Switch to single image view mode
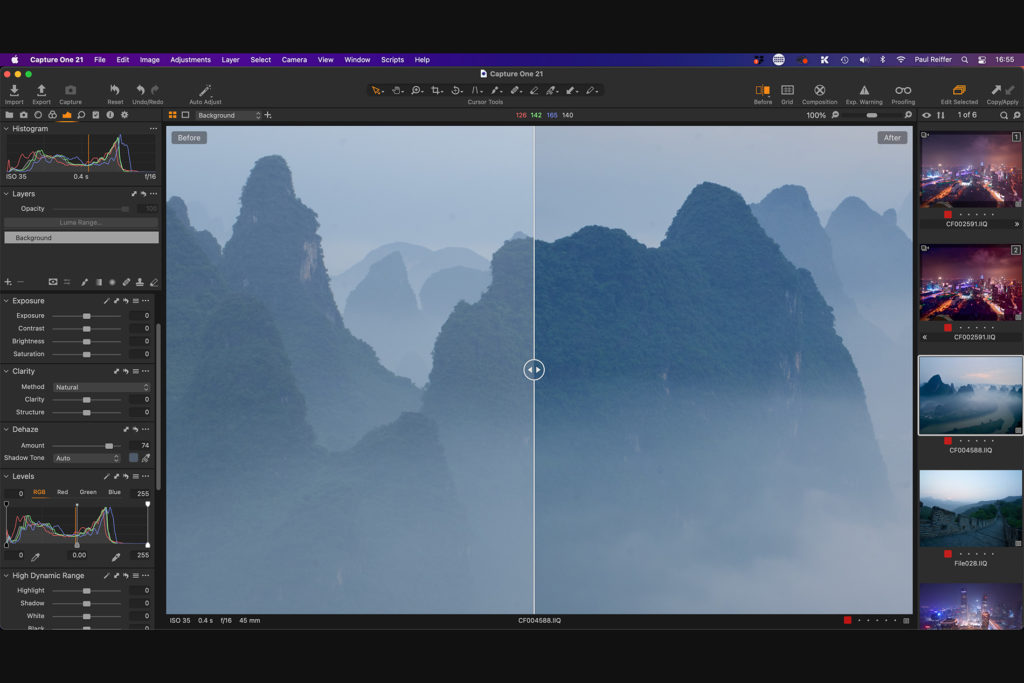 [185, 115]
